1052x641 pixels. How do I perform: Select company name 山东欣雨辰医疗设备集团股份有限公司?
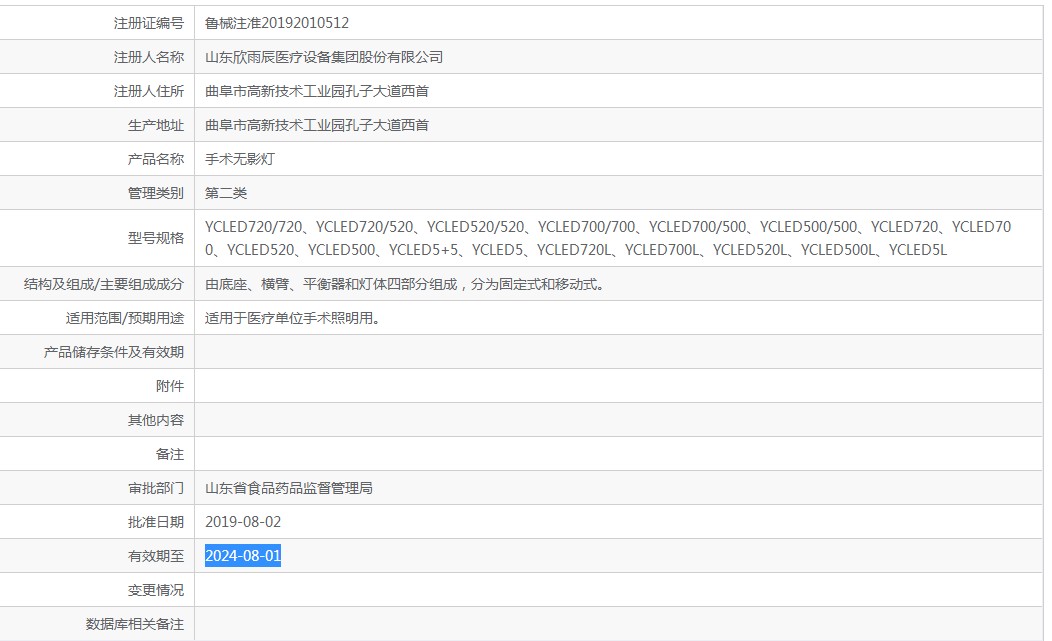tap(324, 57)
